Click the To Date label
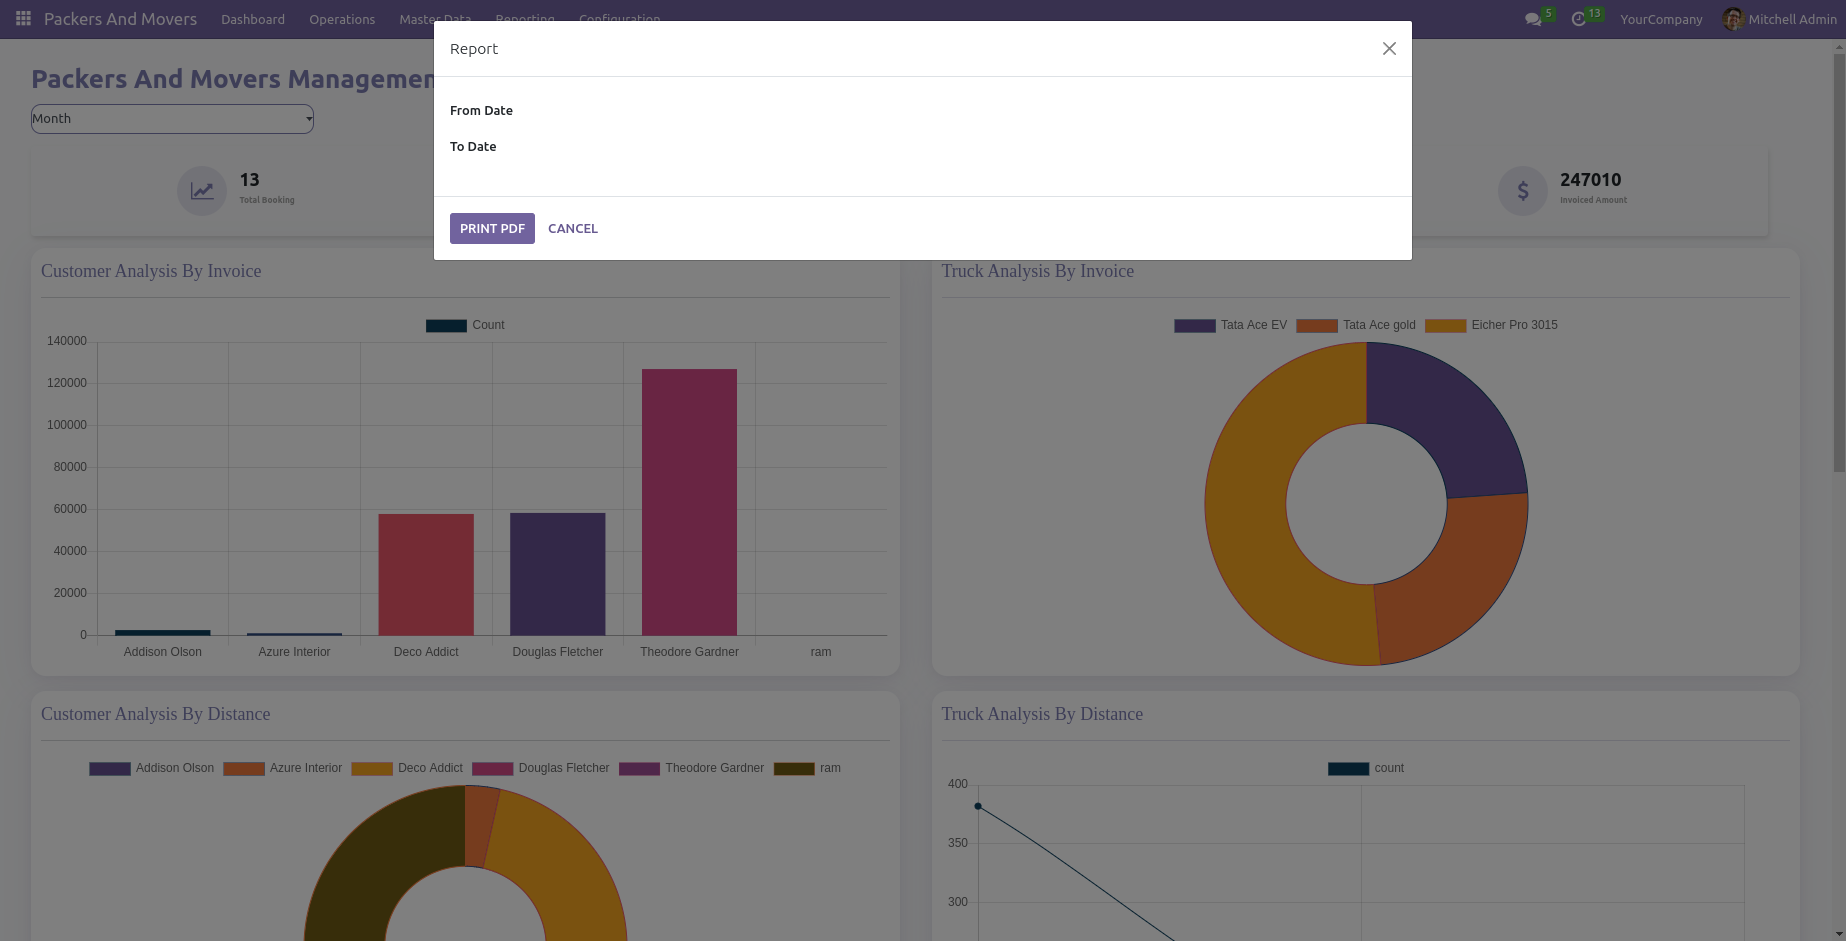 473,147
